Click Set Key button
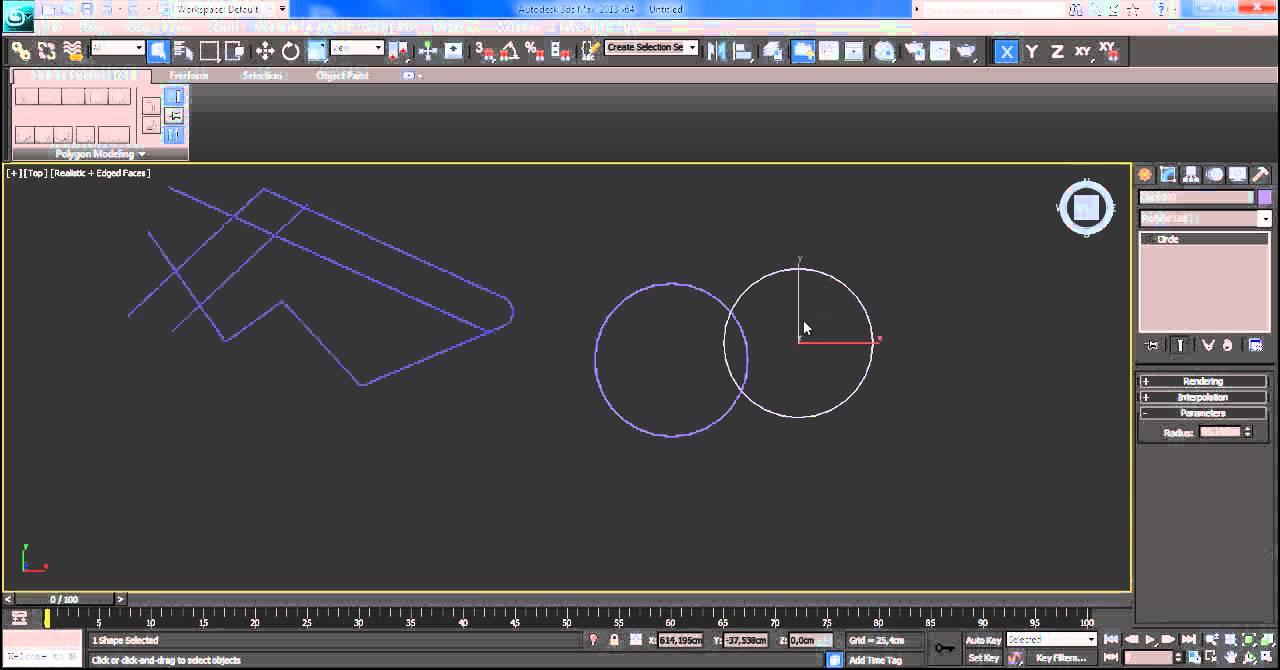Viewport: 1280px width, 670px height. coord(983,658)
